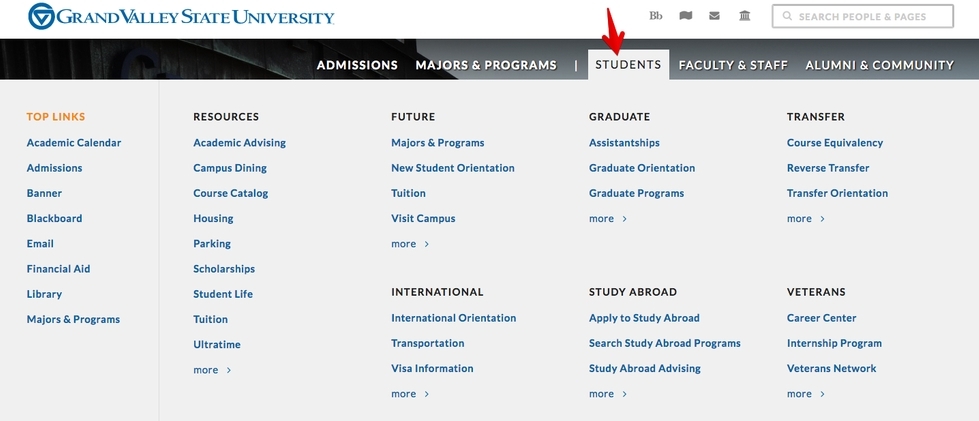Screen dimensions: 979x421
Task: Expand 'more' under Graduate section
Action: [608, 219]
